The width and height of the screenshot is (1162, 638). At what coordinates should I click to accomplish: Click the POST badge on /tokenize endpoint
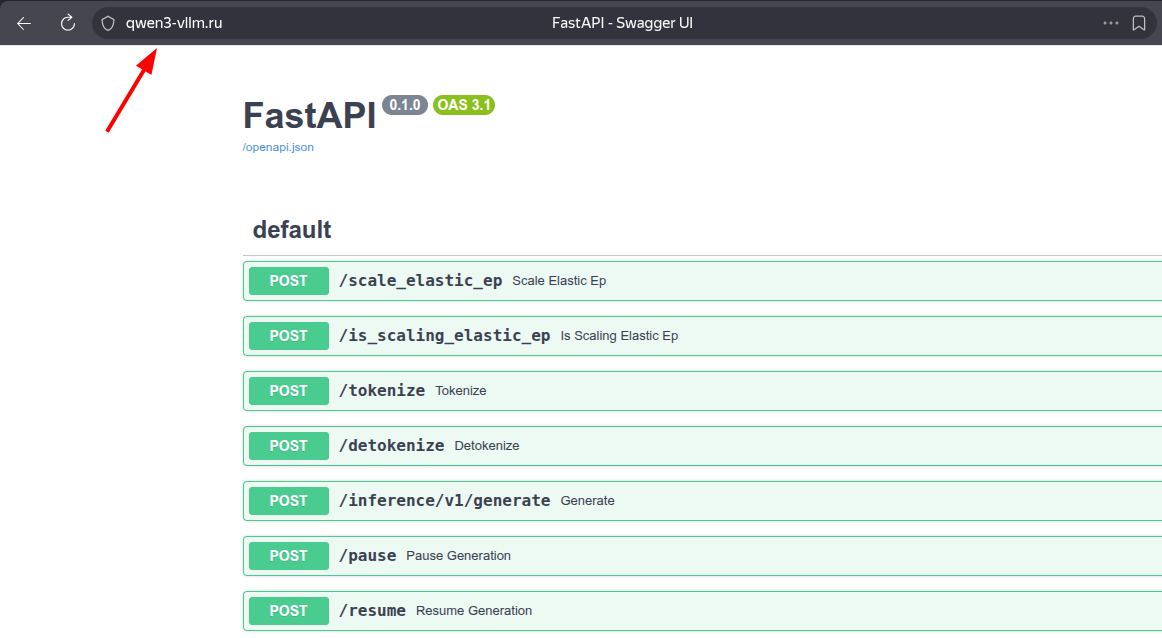click(x=288, y=391)
